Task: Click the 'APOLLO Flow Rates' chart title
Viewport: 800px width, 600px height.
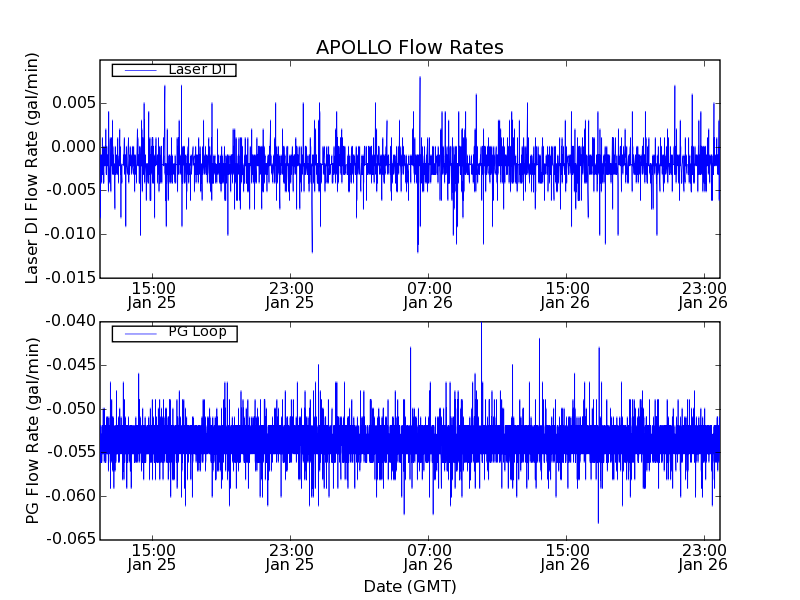Action: pyautogui.click(x=410, y=47)
